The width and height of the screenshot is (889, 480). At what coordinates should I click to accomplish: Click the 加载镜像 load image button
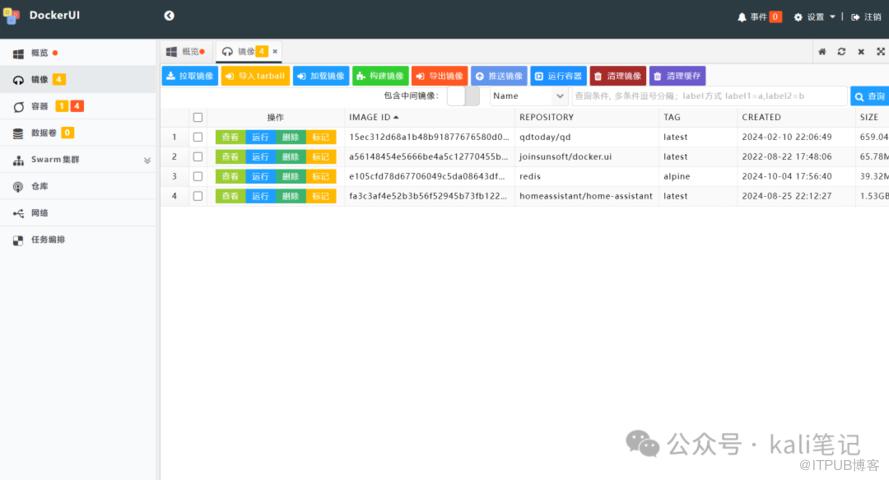point(321,76)
